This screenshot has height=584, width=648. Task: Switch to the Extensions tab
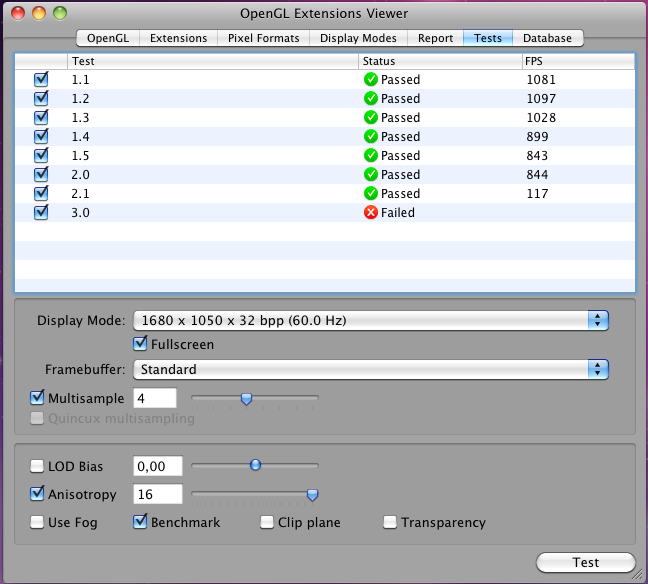click(178, 38)
